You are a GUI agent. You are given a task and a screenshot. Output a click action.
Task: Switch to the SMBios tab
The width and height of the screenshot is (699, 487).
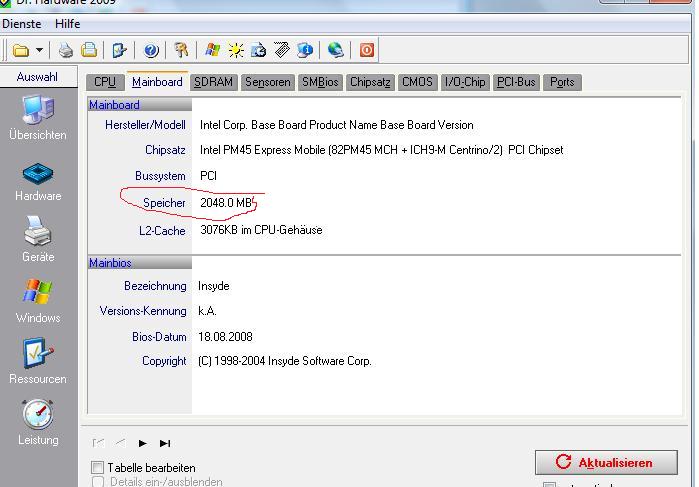click(x=320, y=82)
